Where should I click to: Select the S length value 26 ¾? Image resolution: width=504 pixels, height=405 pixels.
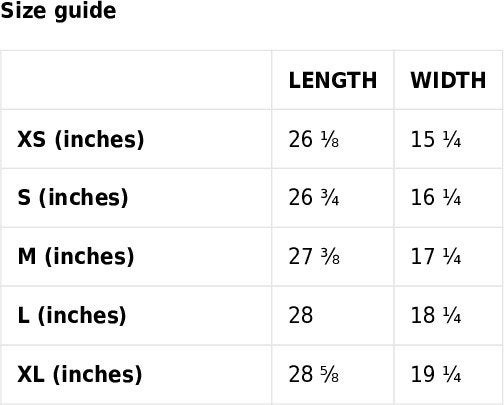coord(314,198)
